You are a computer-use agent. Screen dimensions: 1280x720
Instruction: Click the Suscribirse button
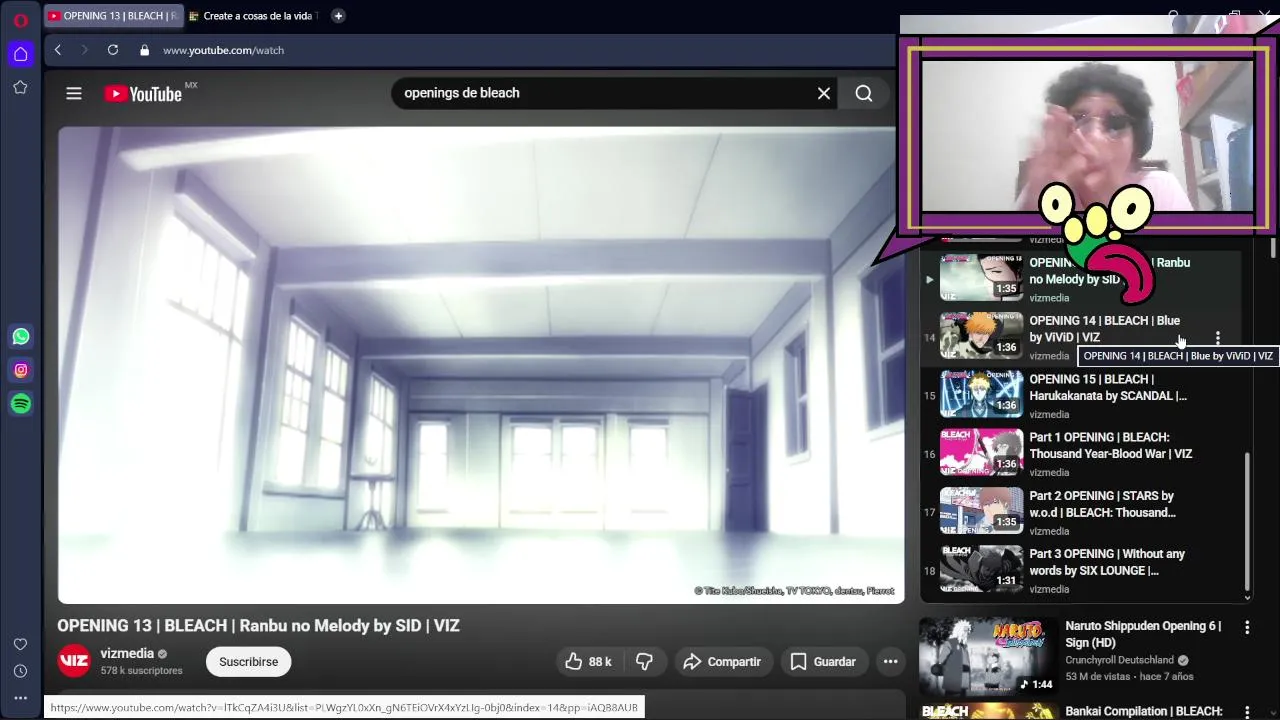[248, 662]
